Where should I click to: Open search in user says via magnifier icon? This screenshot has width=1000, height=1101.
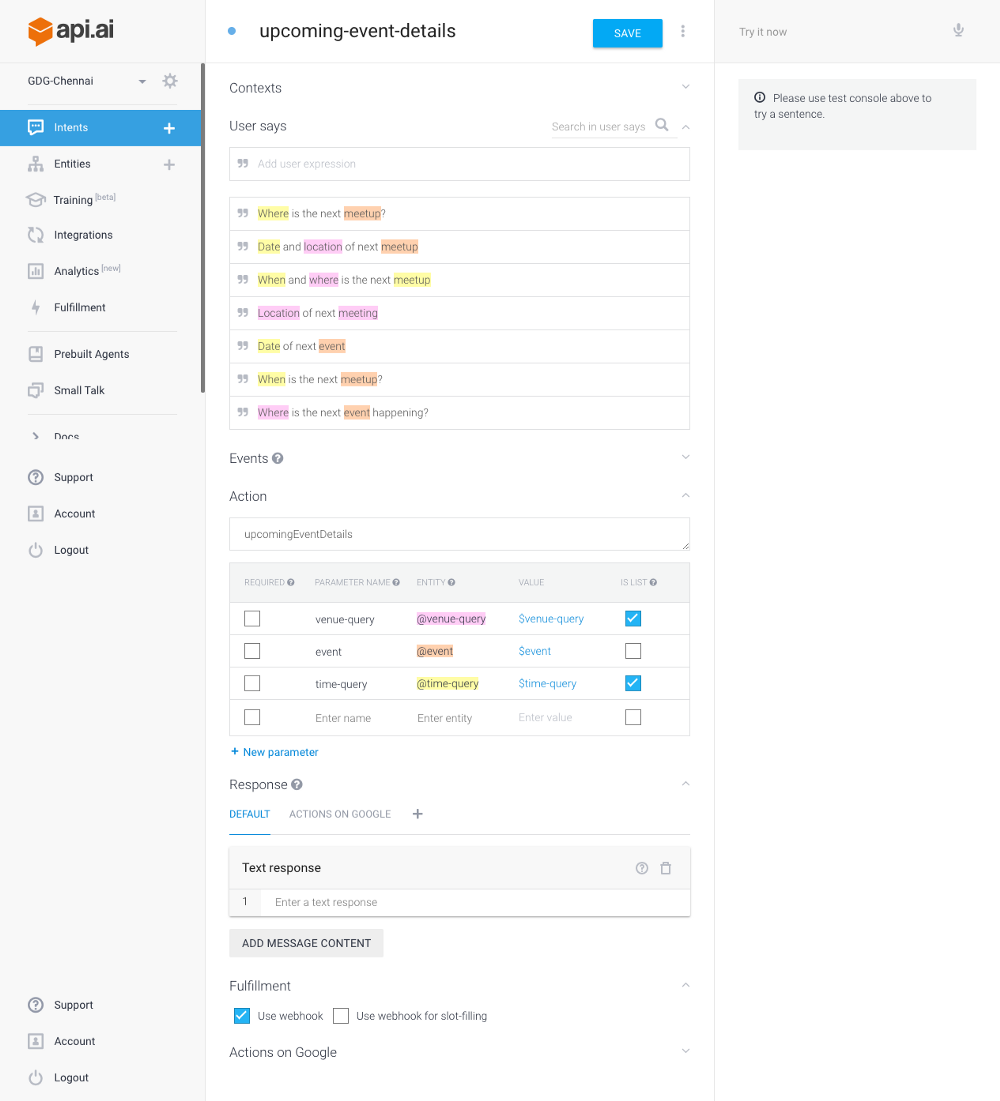(661, 126)
